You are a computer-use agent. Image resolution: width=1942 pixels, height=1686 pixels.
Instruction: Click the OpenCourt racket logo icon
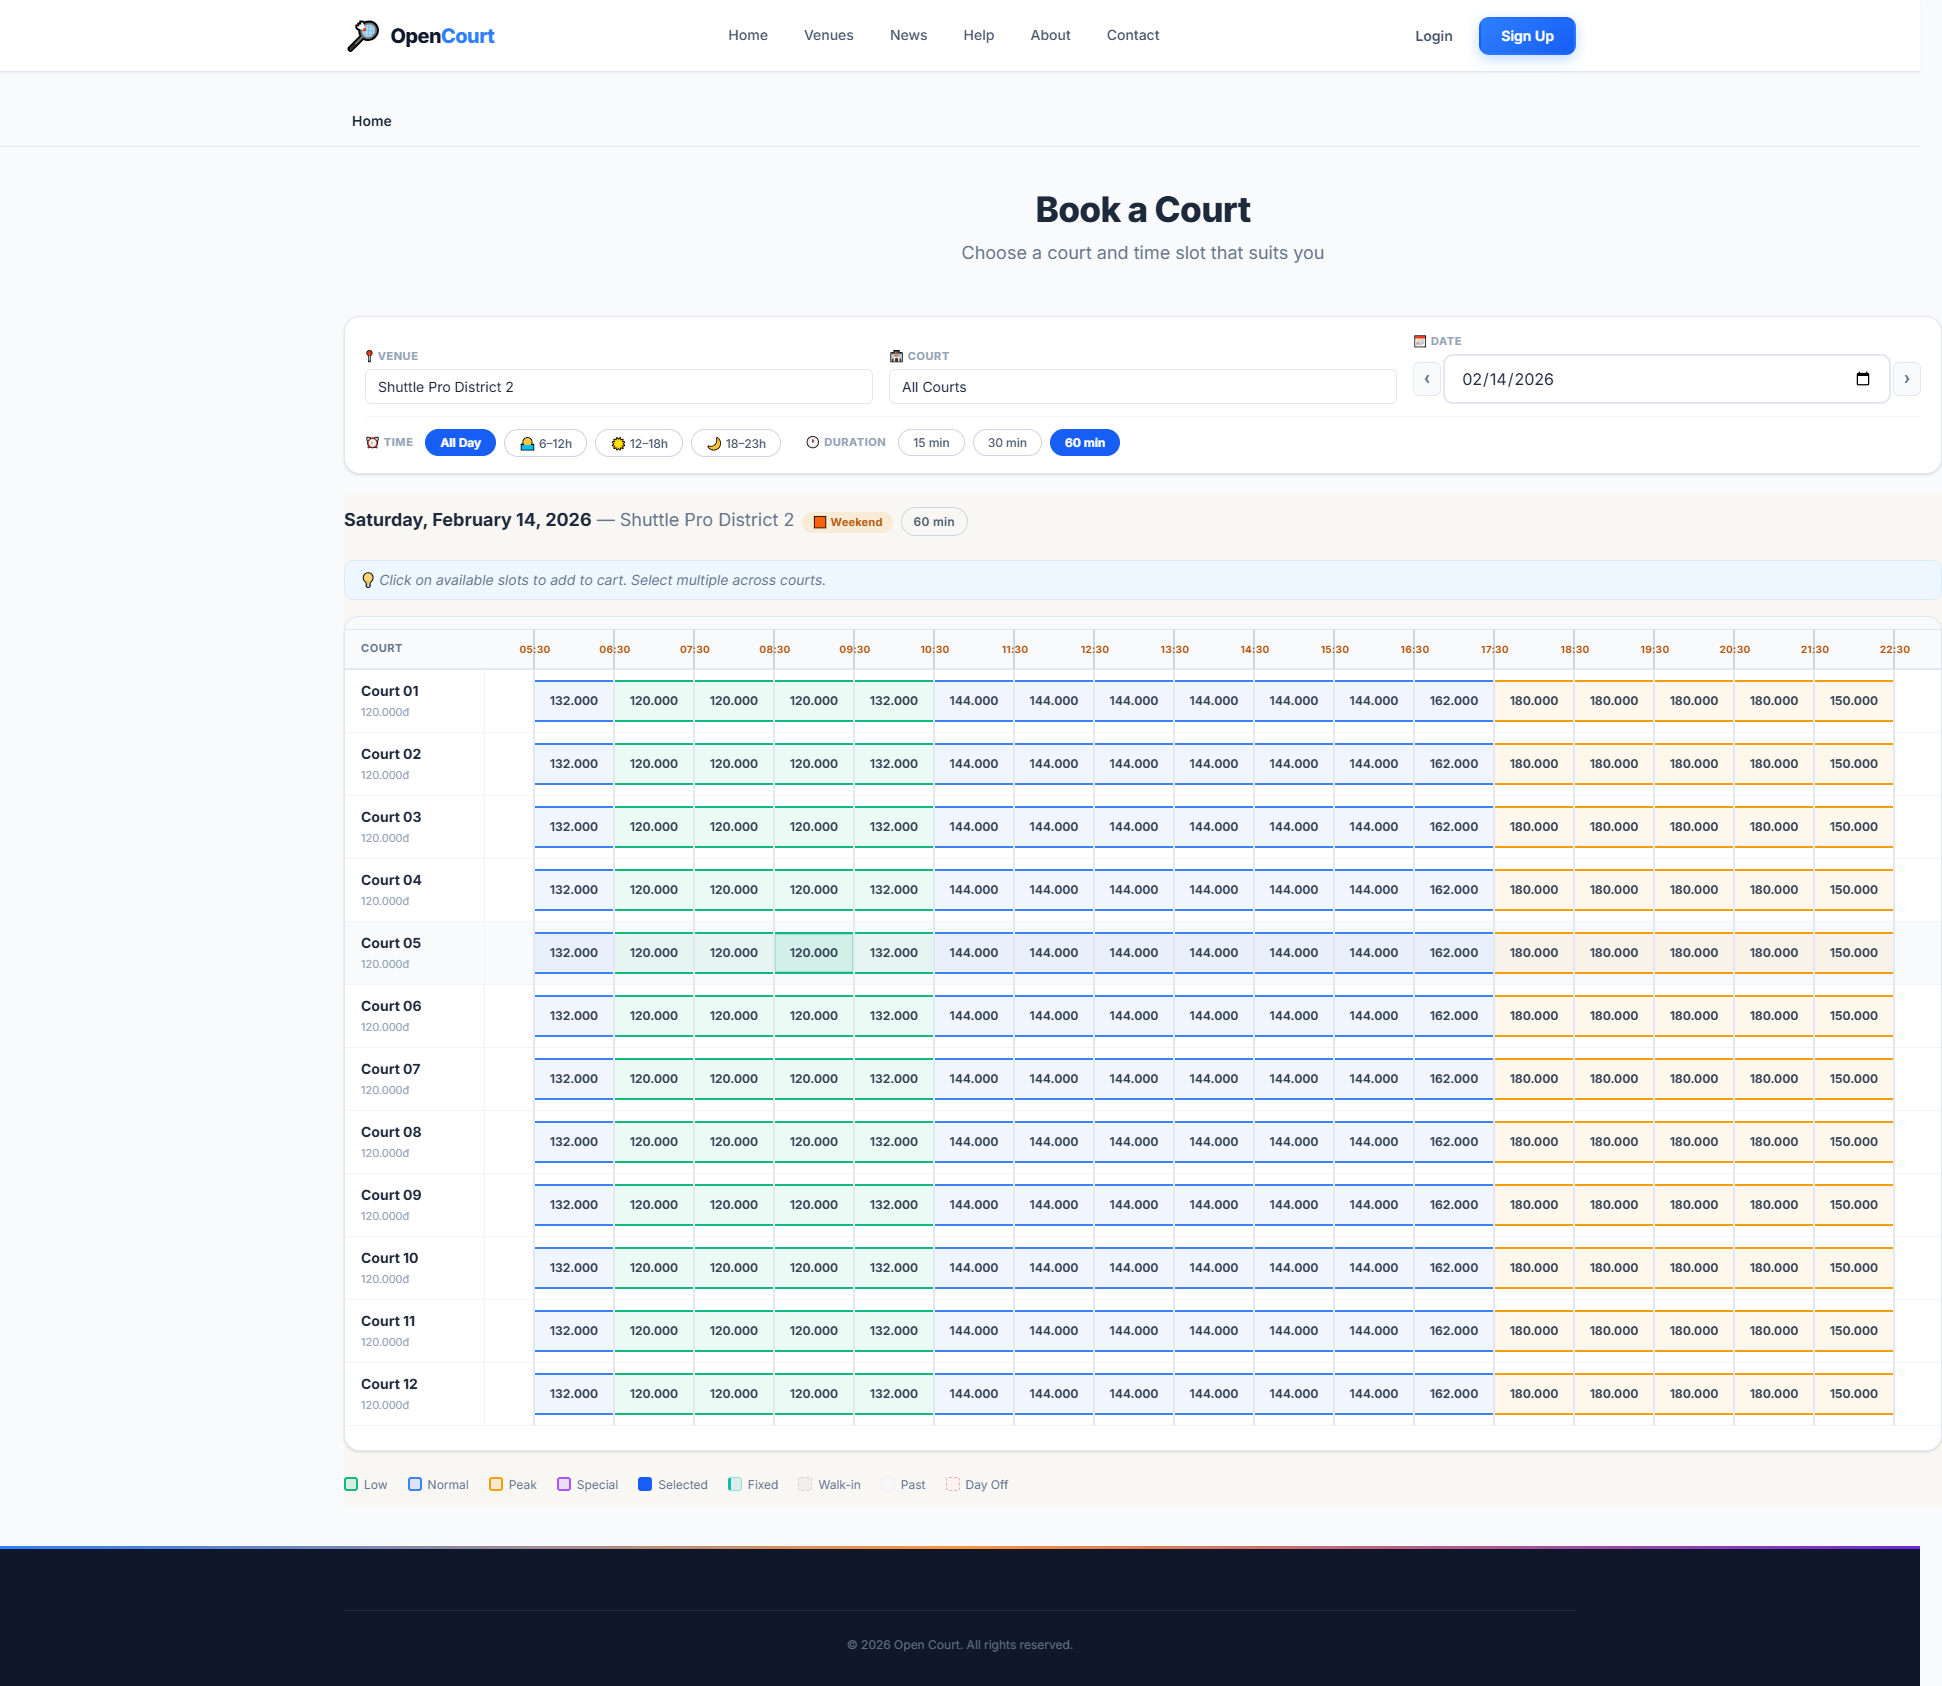[363, 35]
